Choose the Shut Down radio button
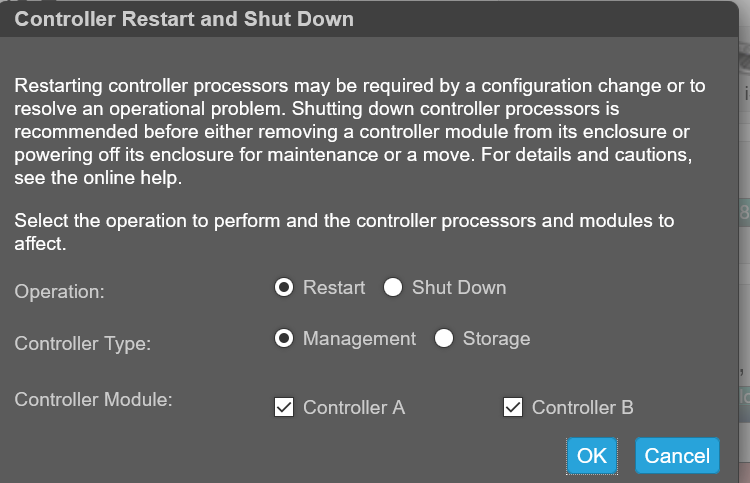 point(393,288)
